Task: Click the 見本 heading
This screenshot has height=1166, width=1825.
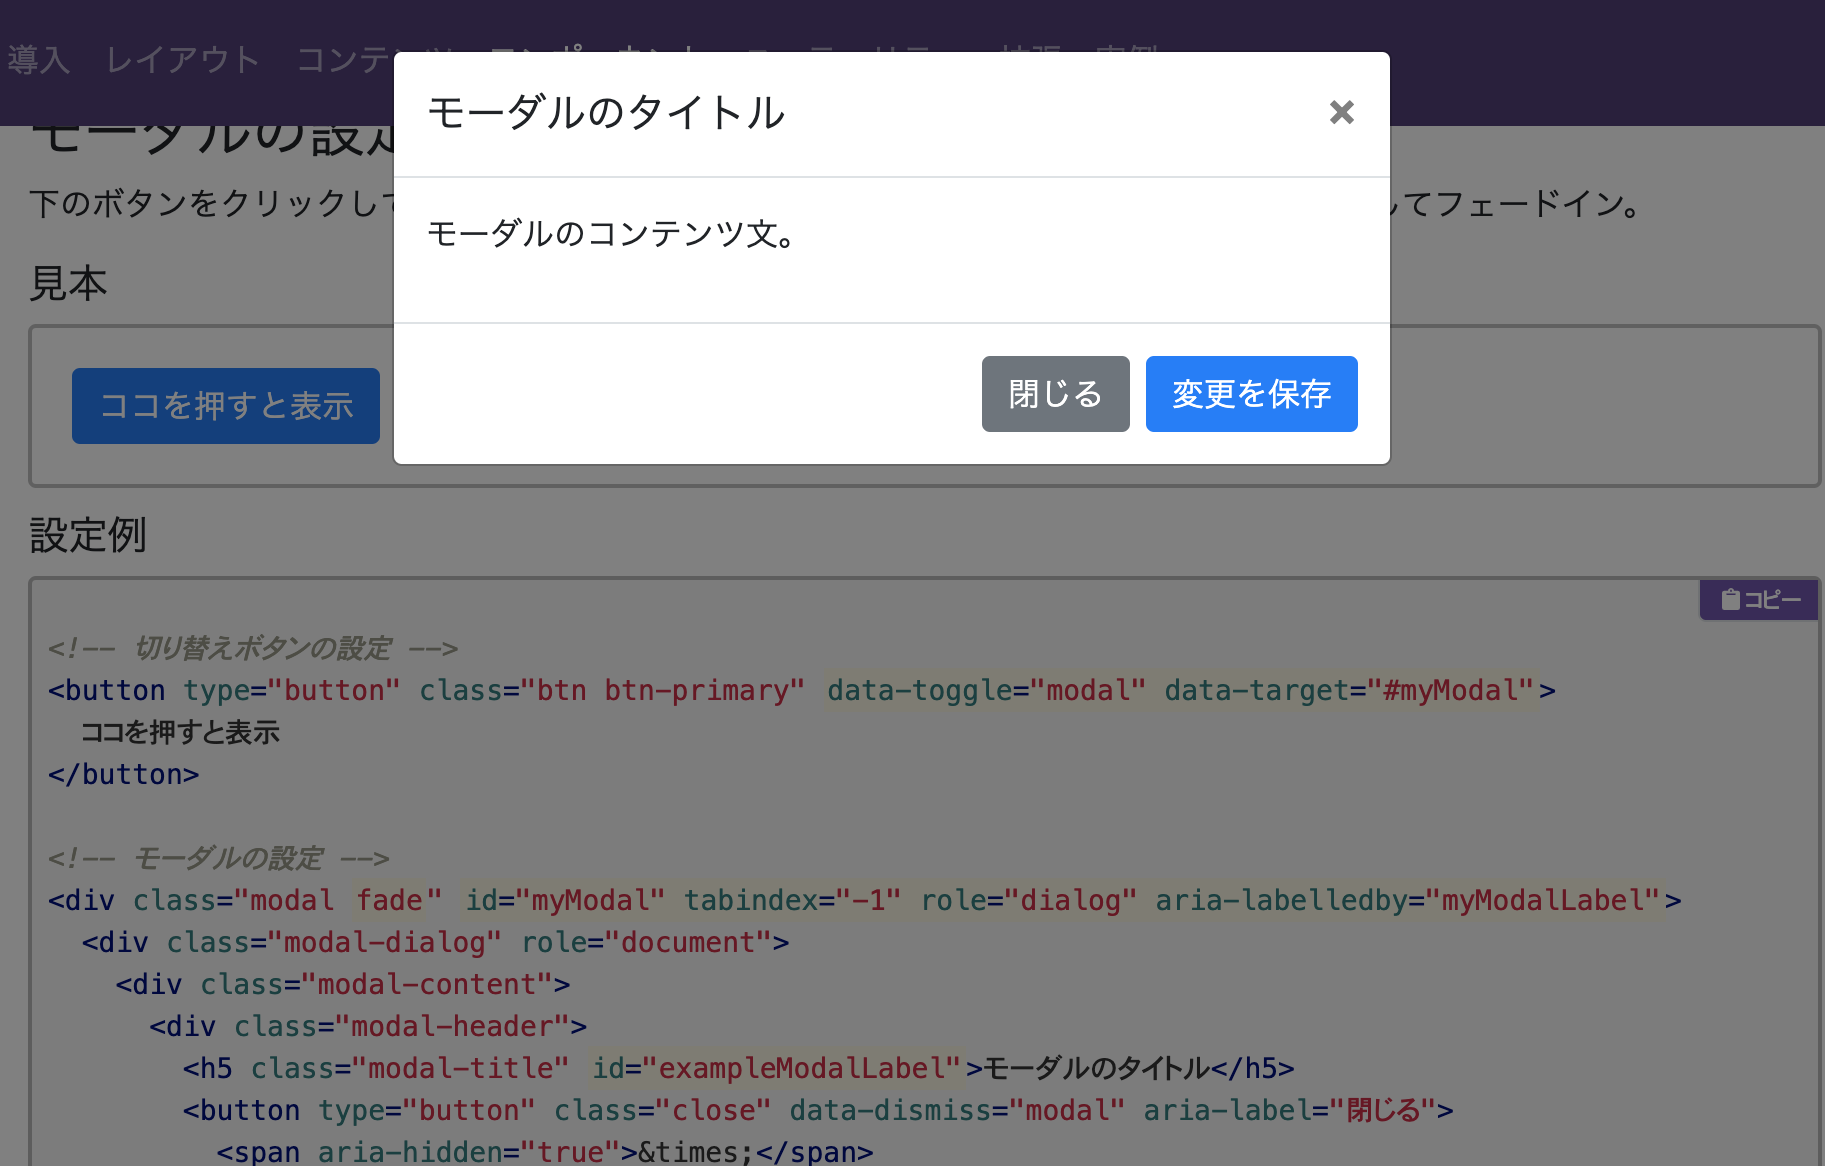Action: [x=68, y=283]
